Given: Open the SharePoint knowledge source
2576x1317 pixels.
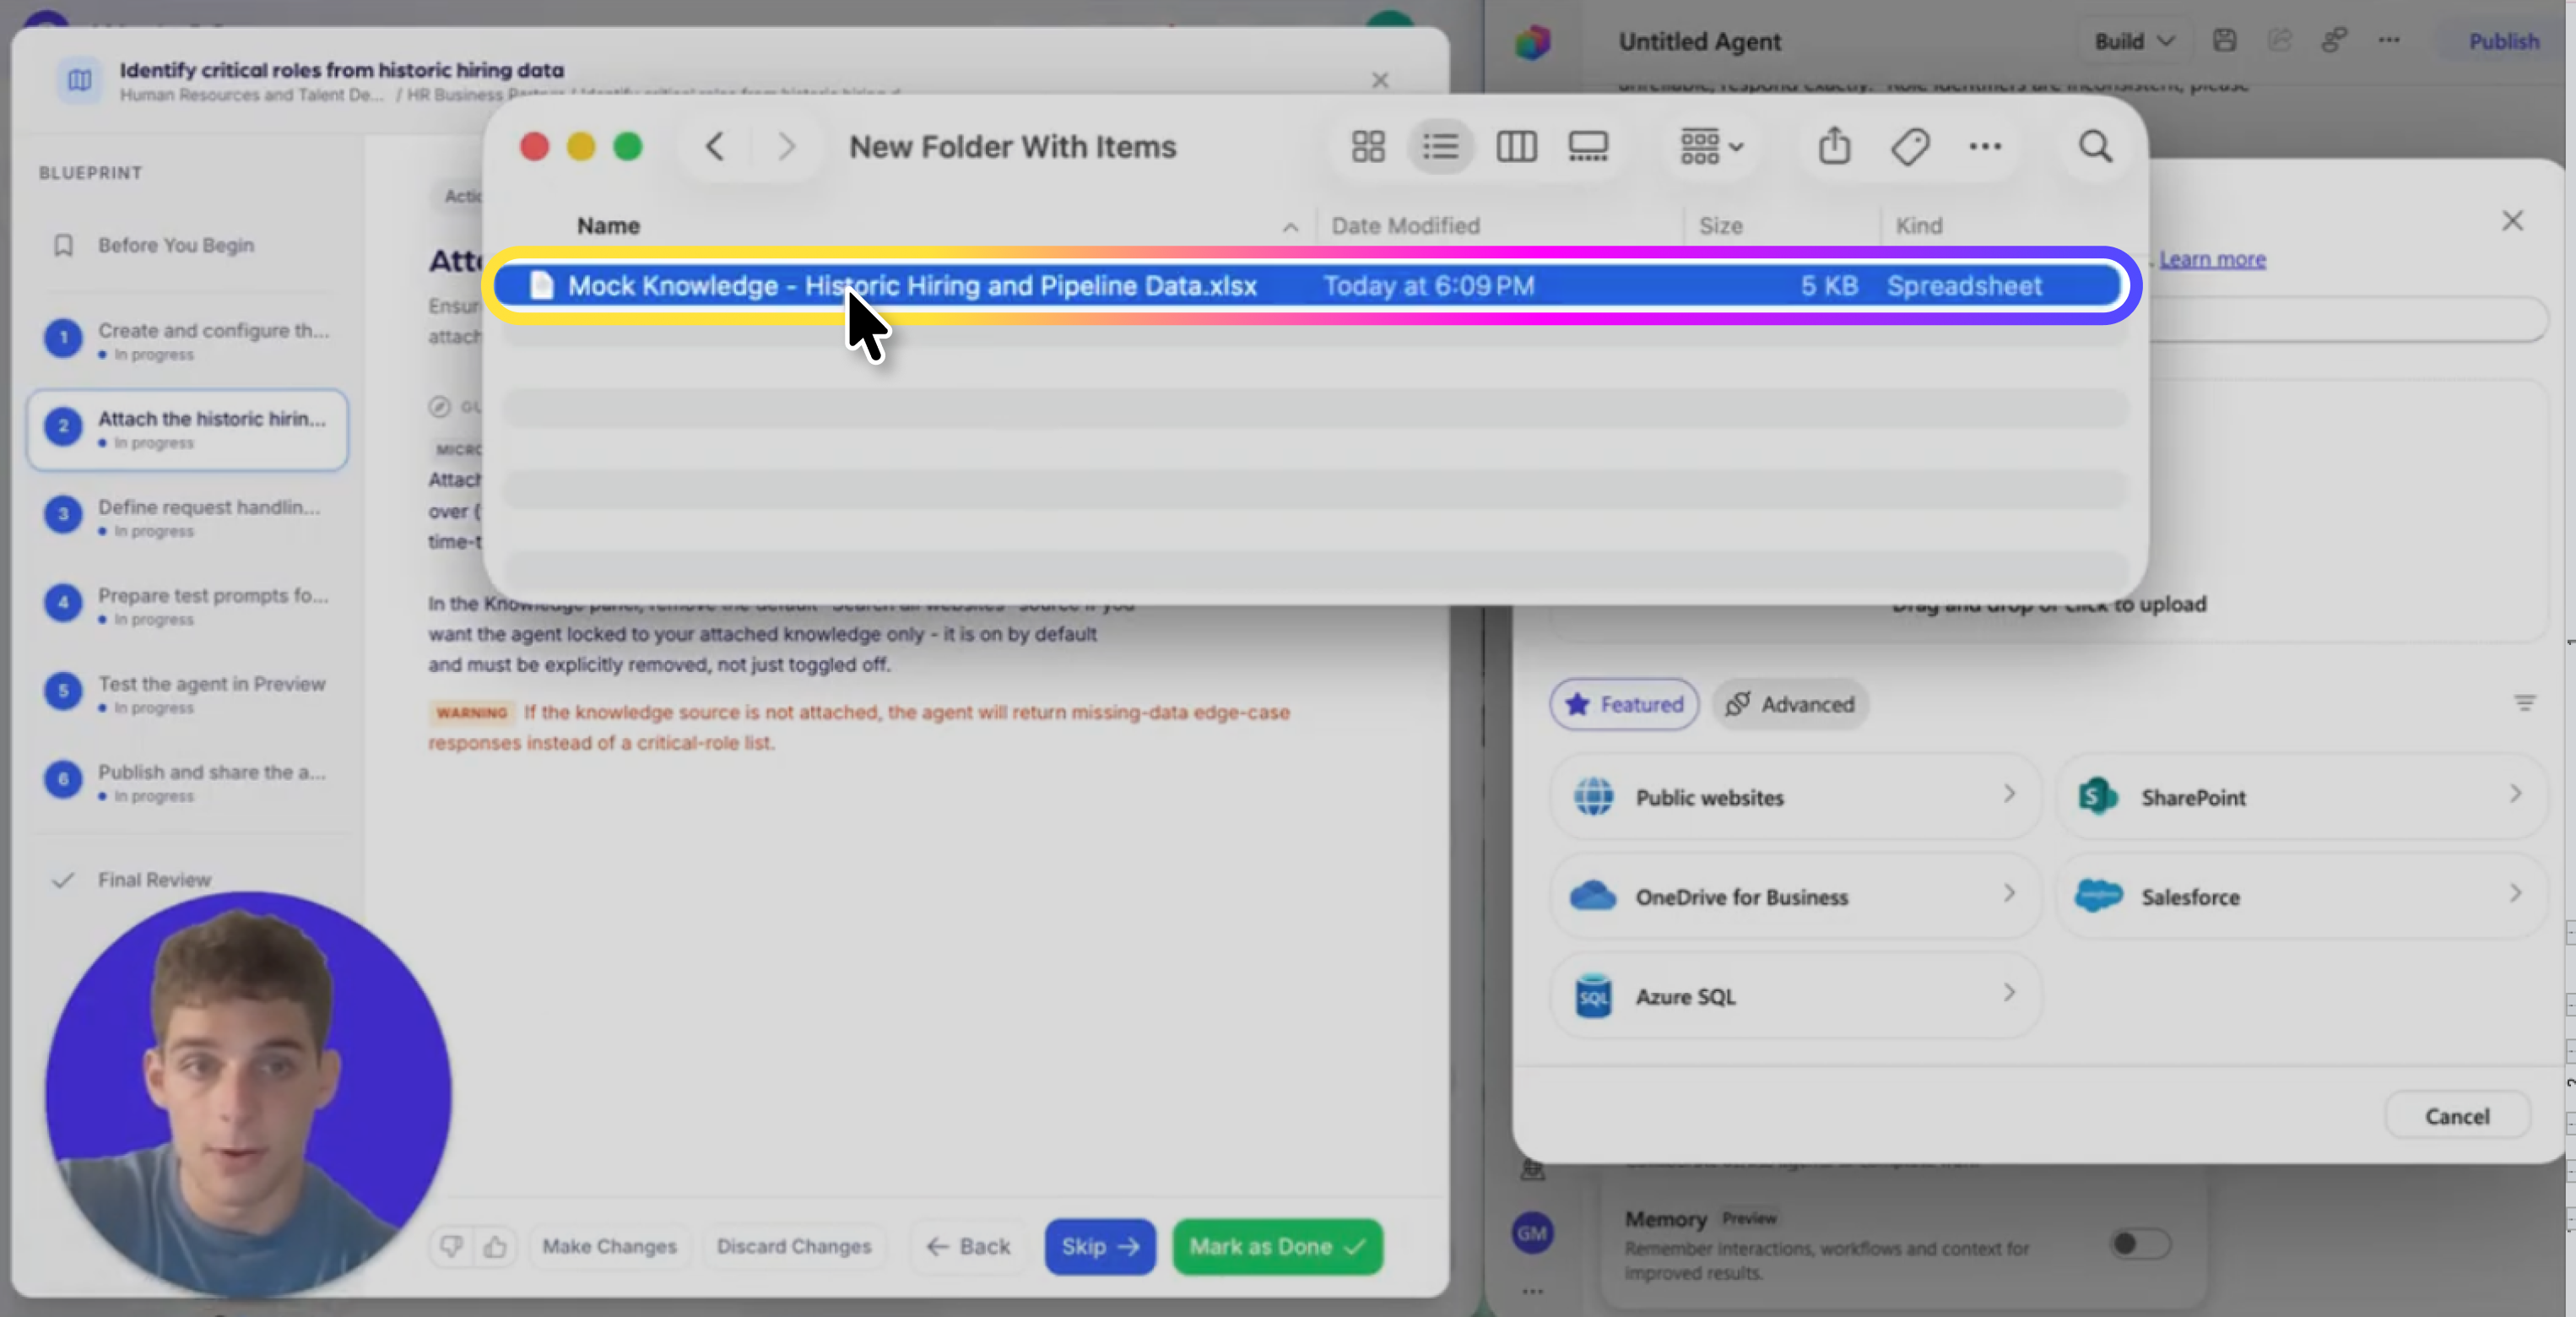Looking at the screenshot, I should tap(2301, 797).
